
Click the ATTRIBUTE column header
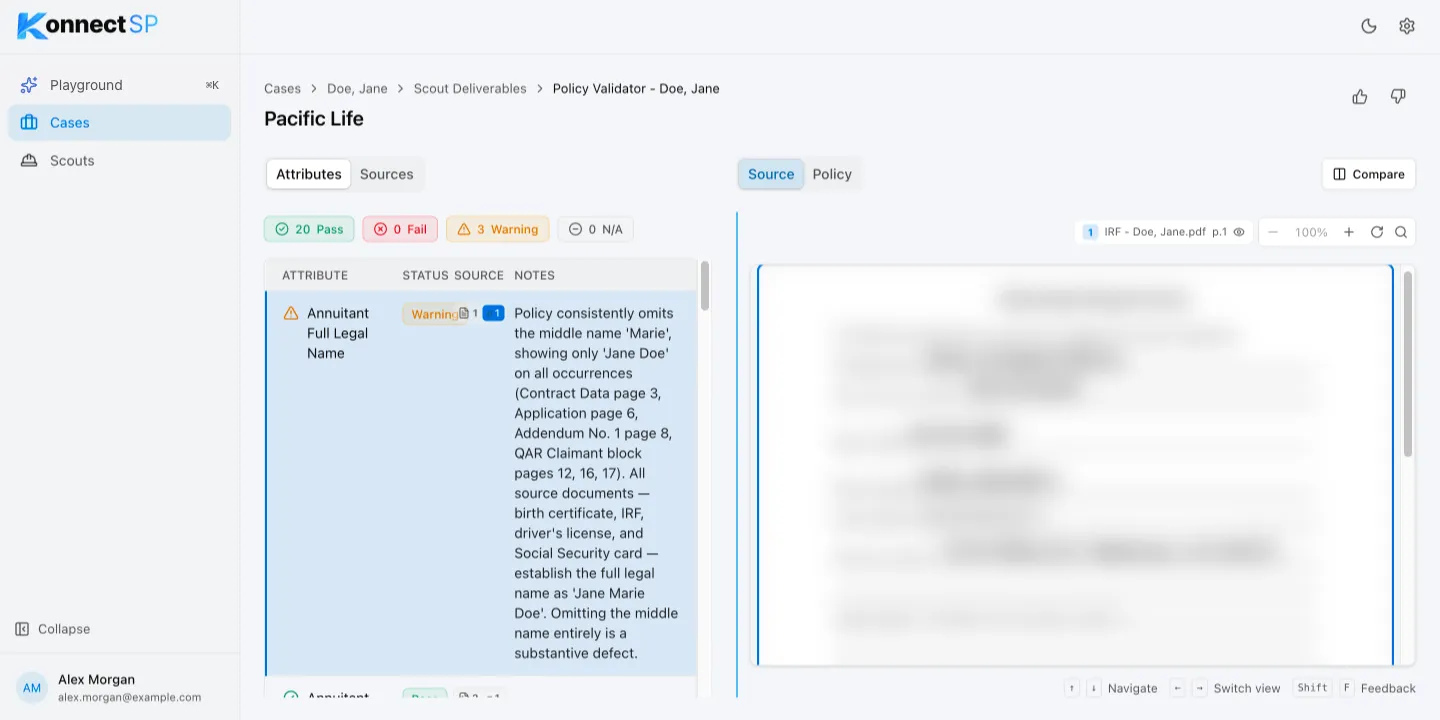click(x=315, y=275)
